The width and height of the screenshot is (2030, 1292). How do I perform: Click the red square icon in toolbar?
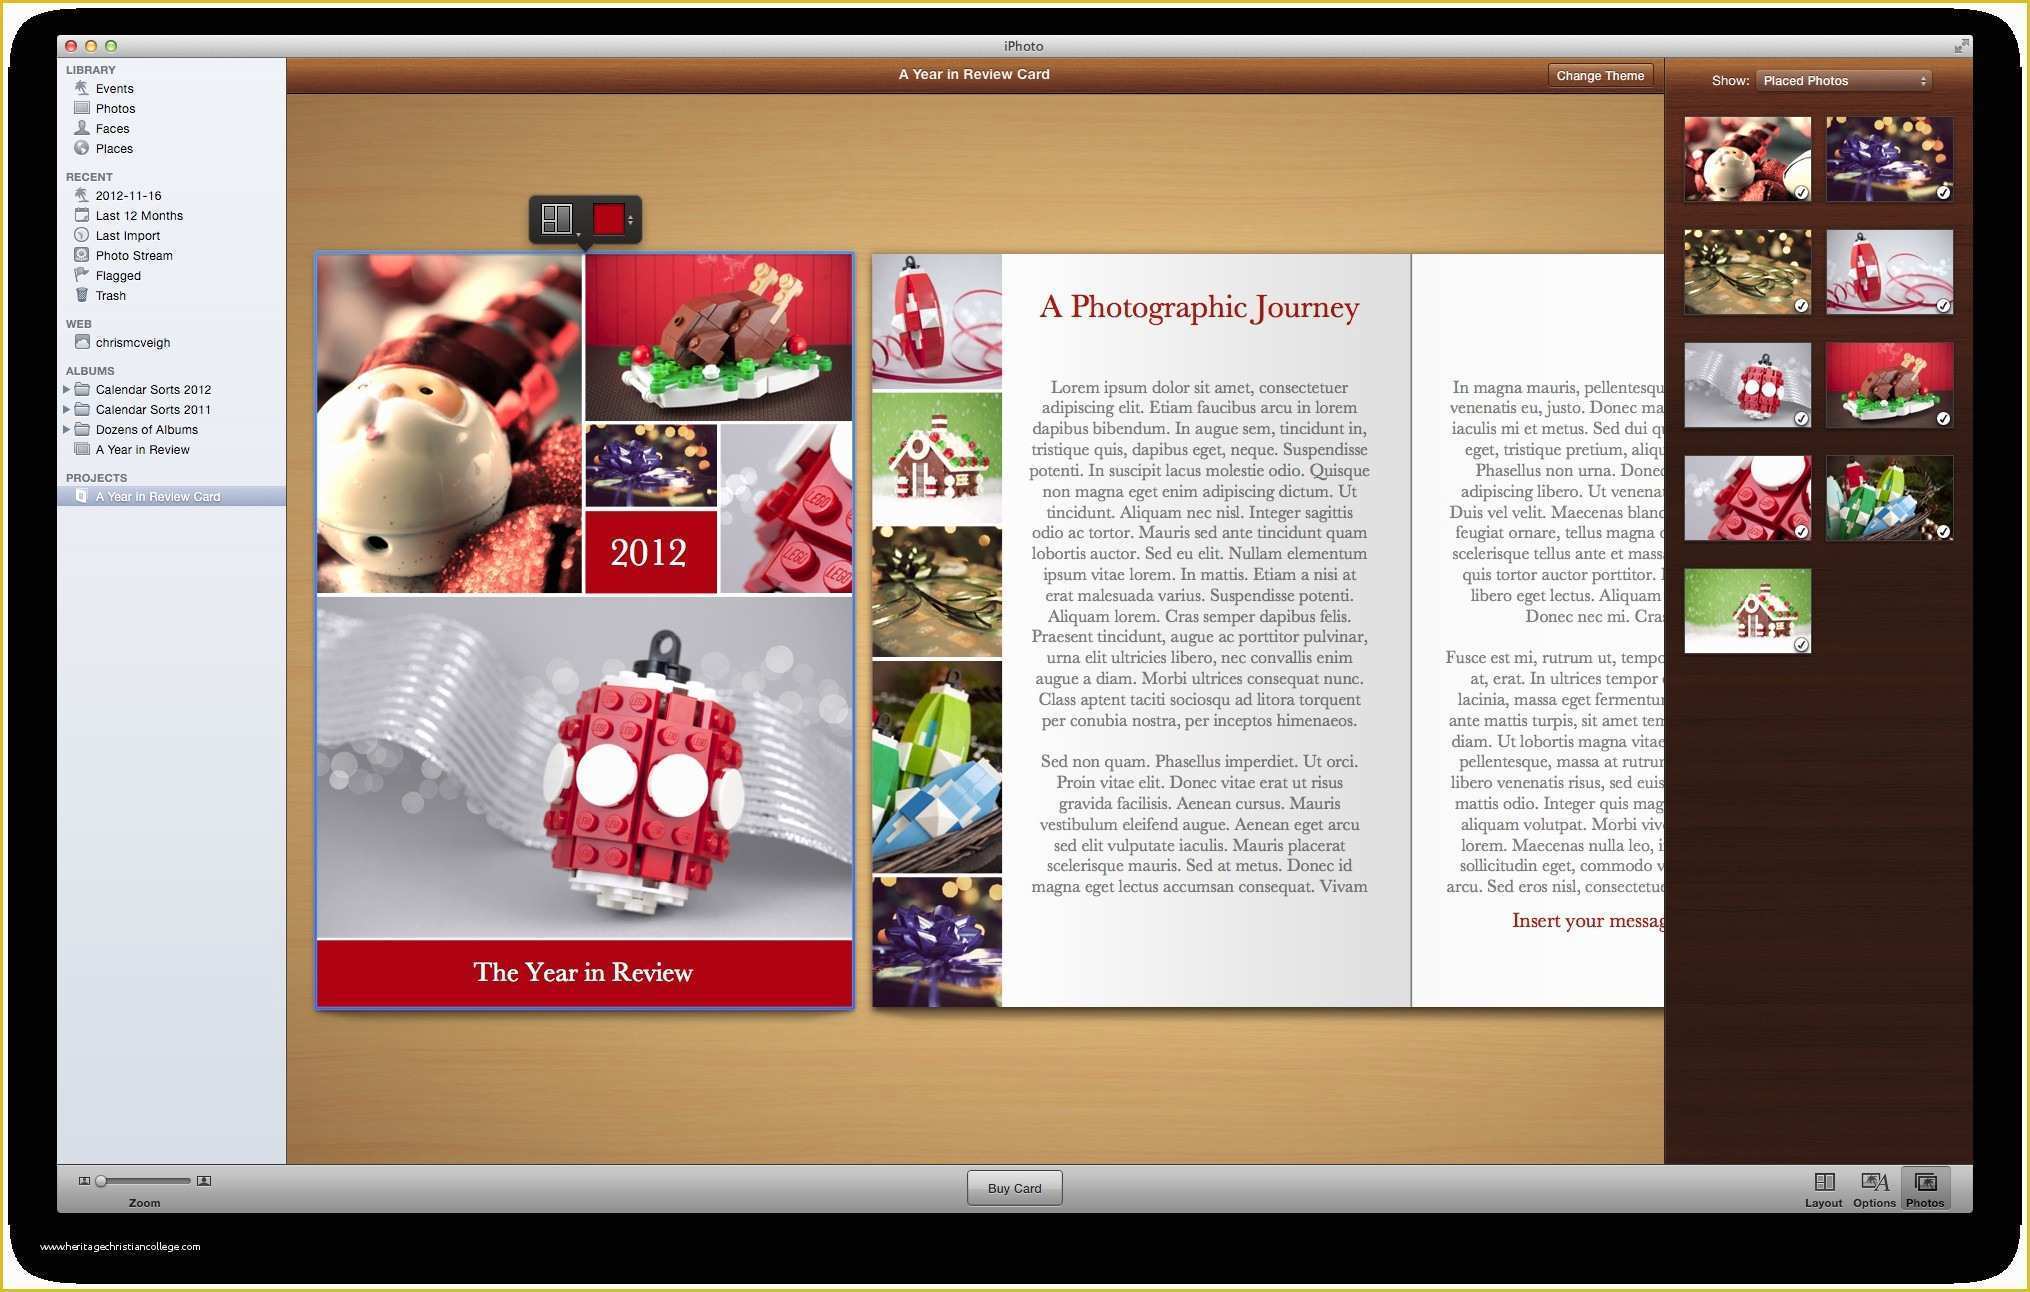pos(607,218)
